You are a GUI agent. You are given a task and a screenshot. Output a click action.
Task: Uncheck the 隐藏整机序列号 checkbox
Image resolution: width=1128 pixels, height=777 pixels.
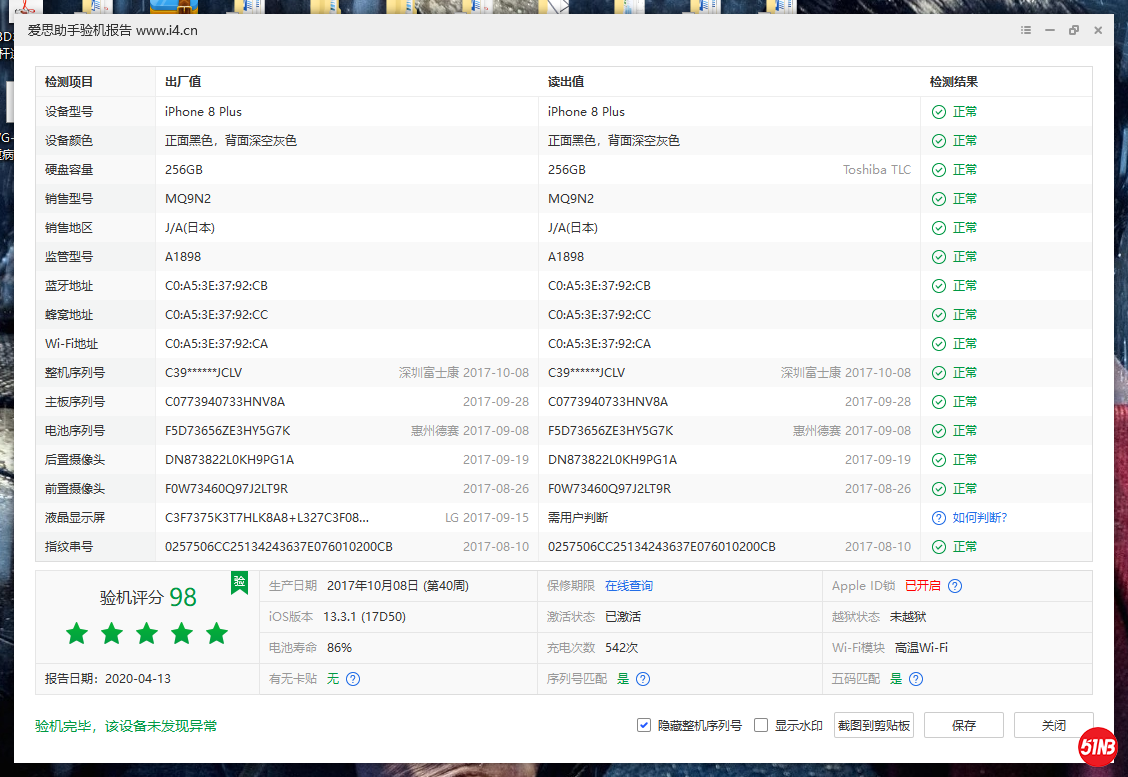[644, 725]
